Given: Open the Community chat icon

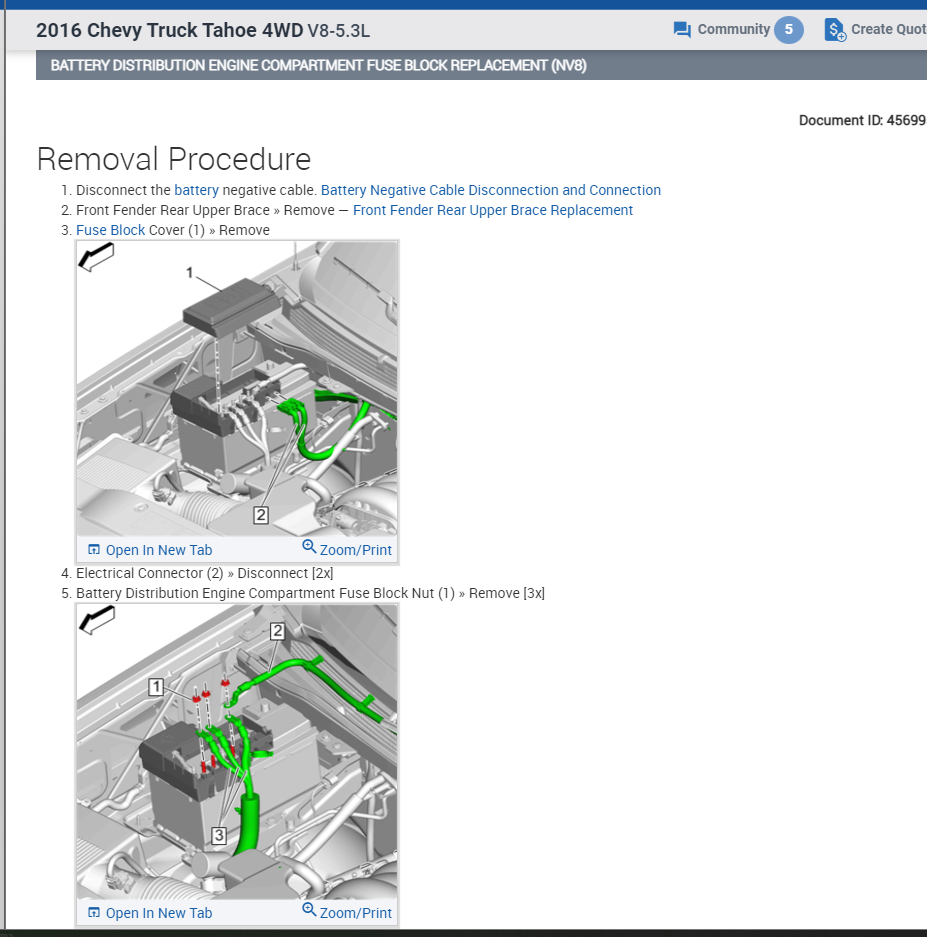Looking at the screenshot, I should (x=682, y=29).
